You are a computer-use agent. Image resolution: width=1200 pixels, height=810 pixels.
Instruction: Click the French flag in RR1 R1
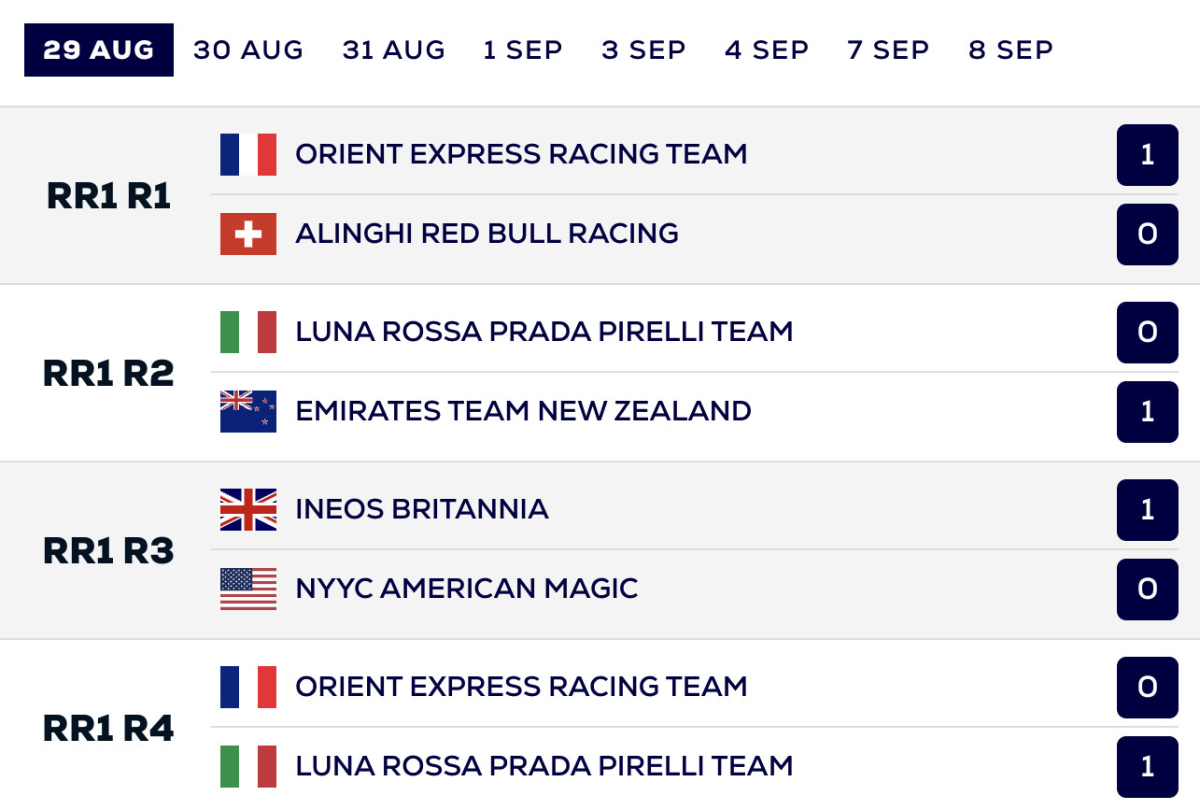click(x=248, y=155)
